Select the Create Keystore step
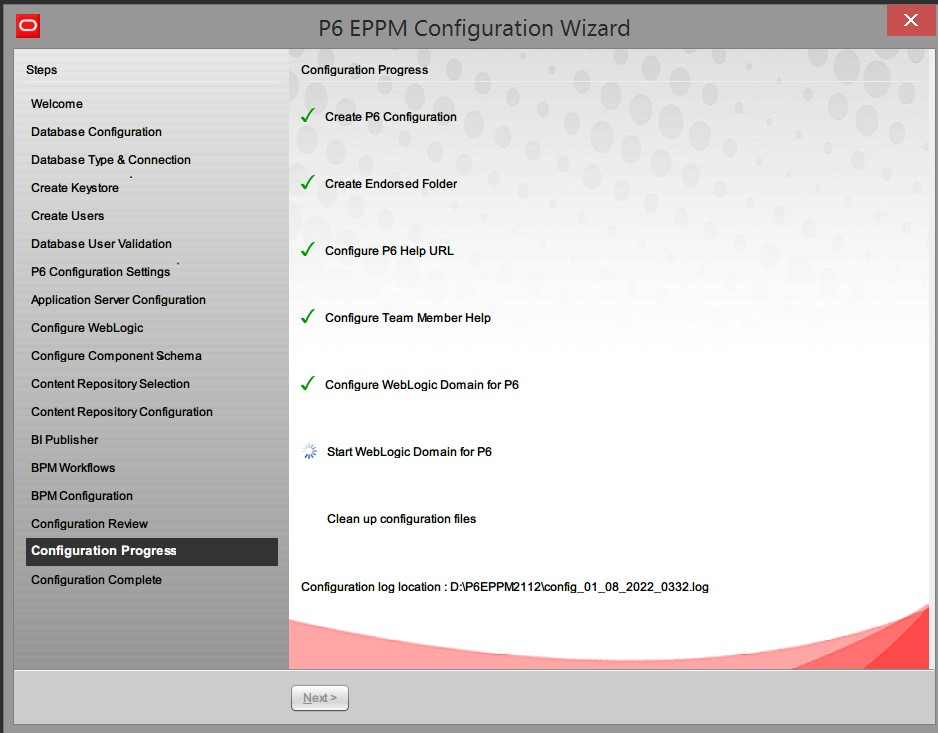This screenshot has height=733, width=938. tap(75, 188)
